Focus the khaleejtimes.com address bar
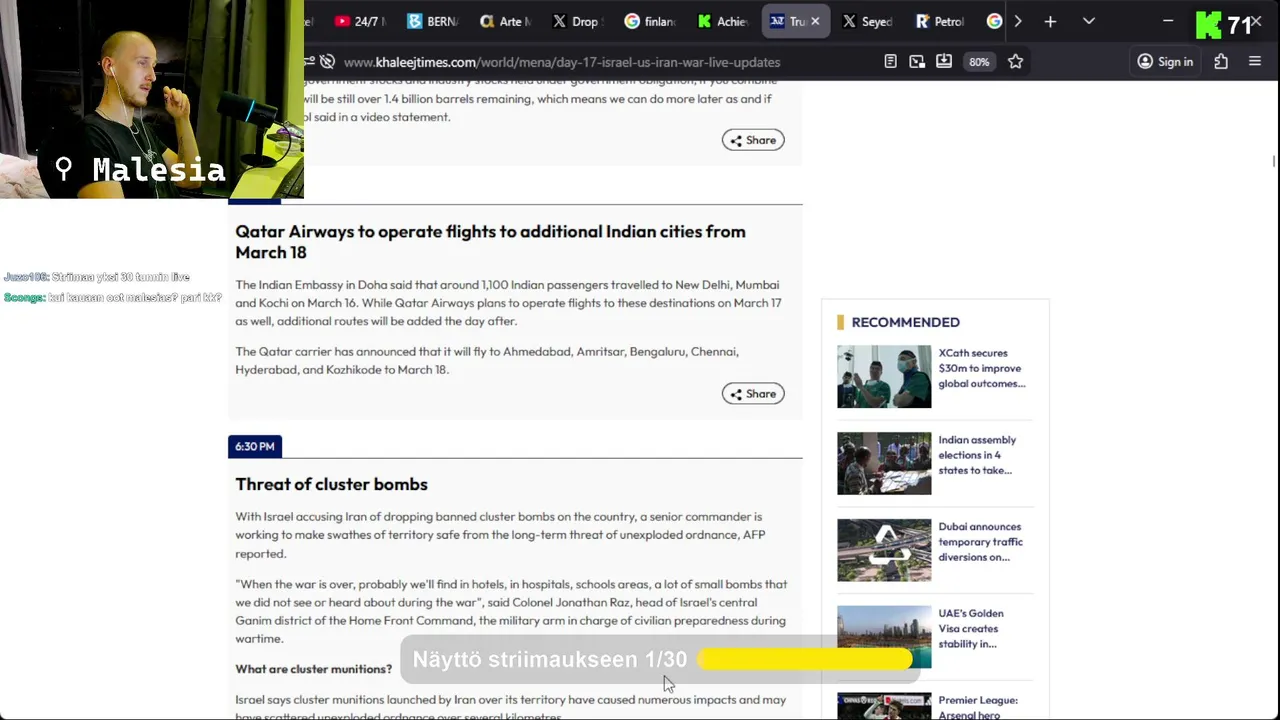Screen dimensions: 1280x720 coord(561,62)
